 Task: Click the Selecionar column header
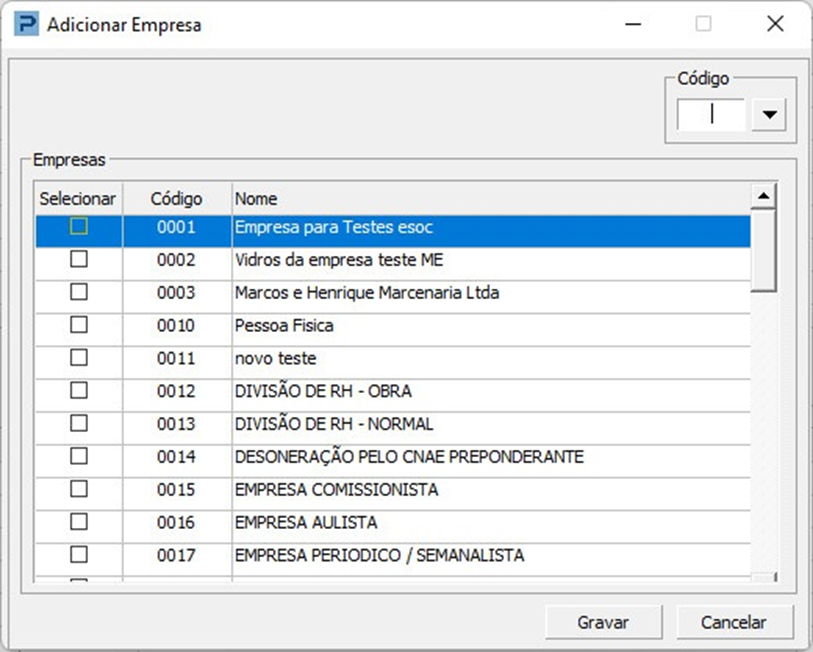click(x=78, y=198)
